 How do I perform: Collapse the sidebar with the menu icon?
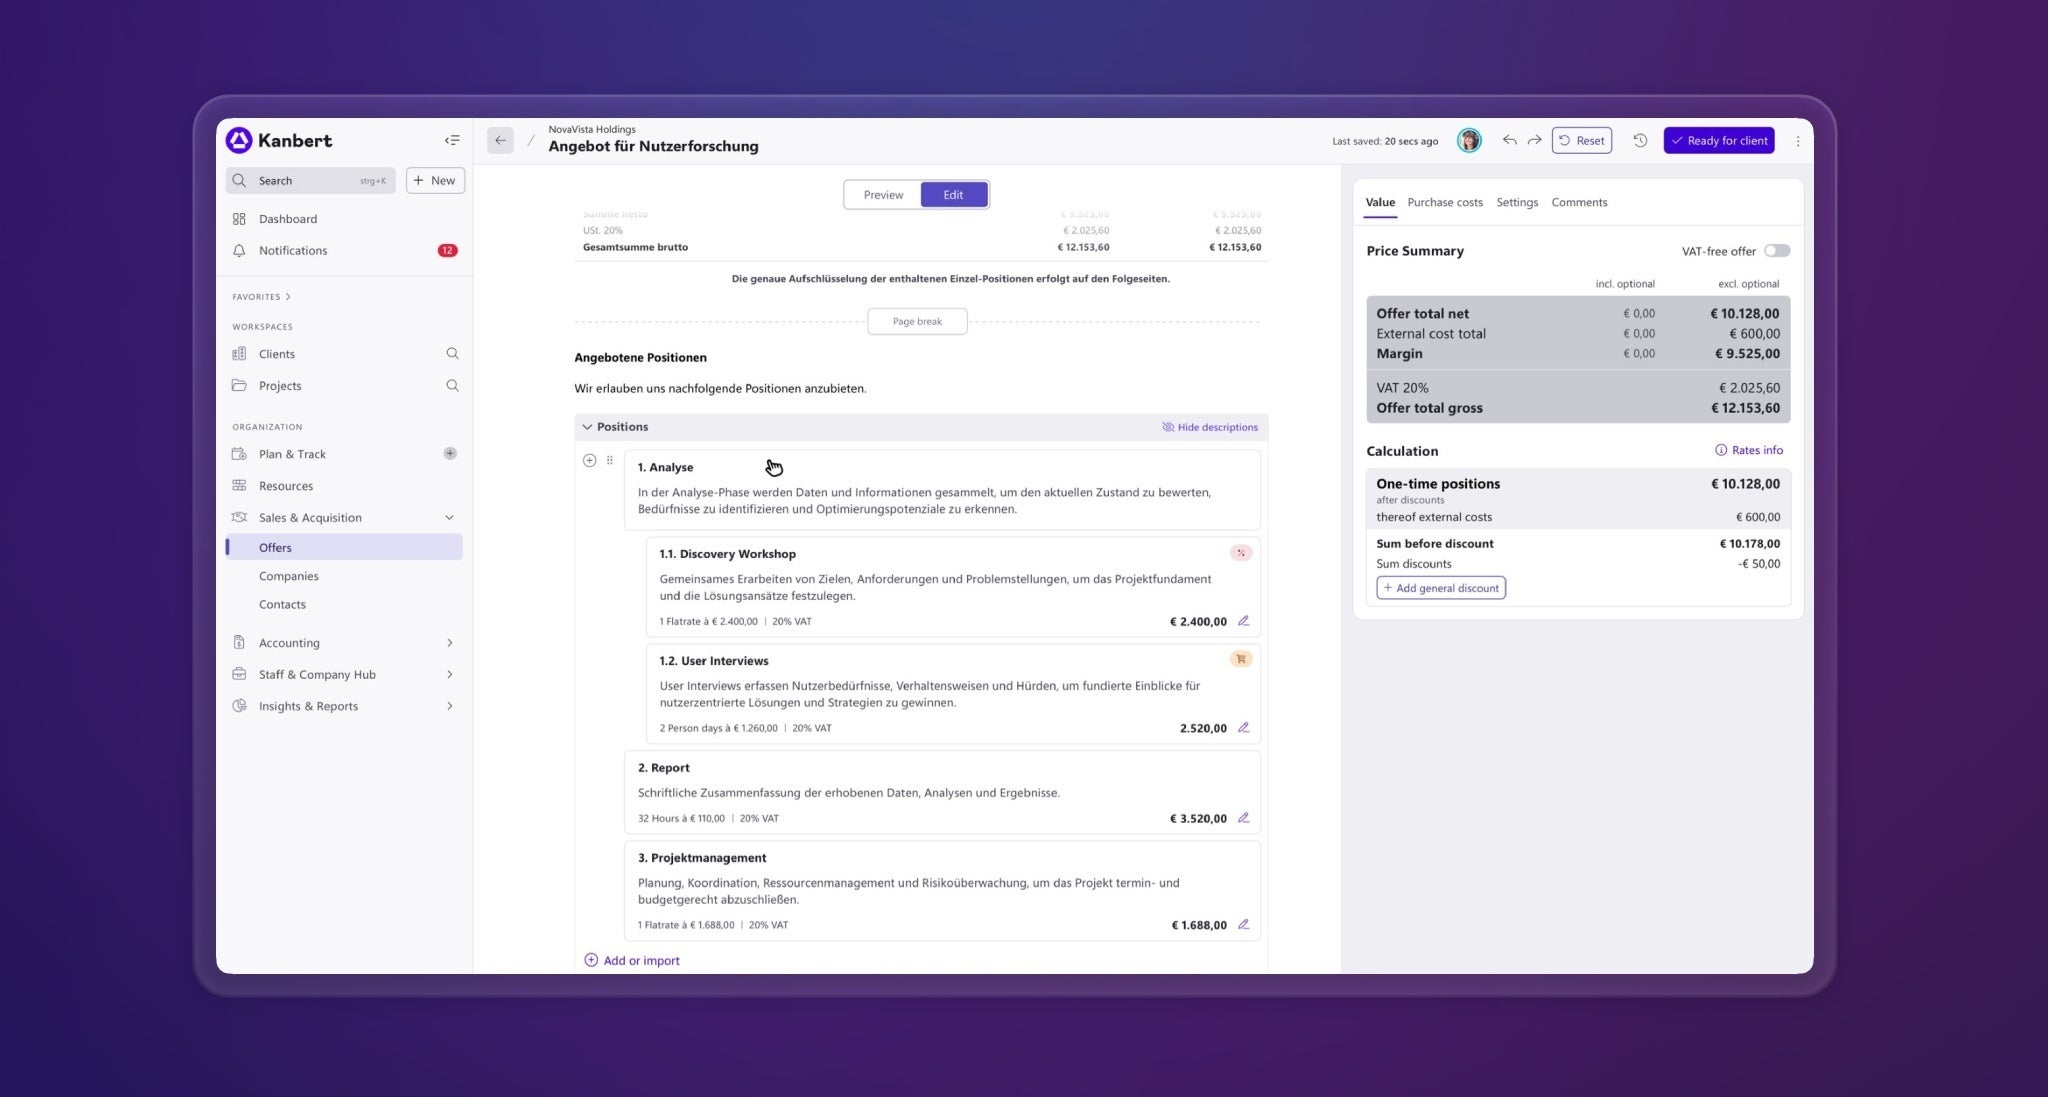[452, 140]
